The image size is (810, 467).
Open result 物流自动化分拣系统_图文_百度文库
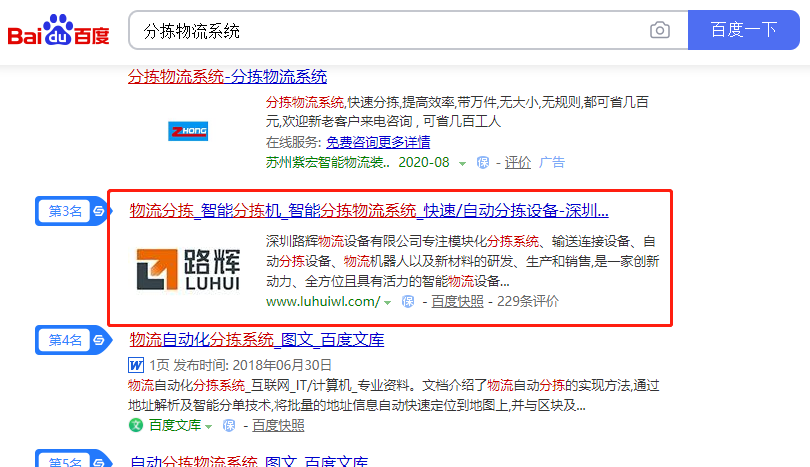(257, 340)
